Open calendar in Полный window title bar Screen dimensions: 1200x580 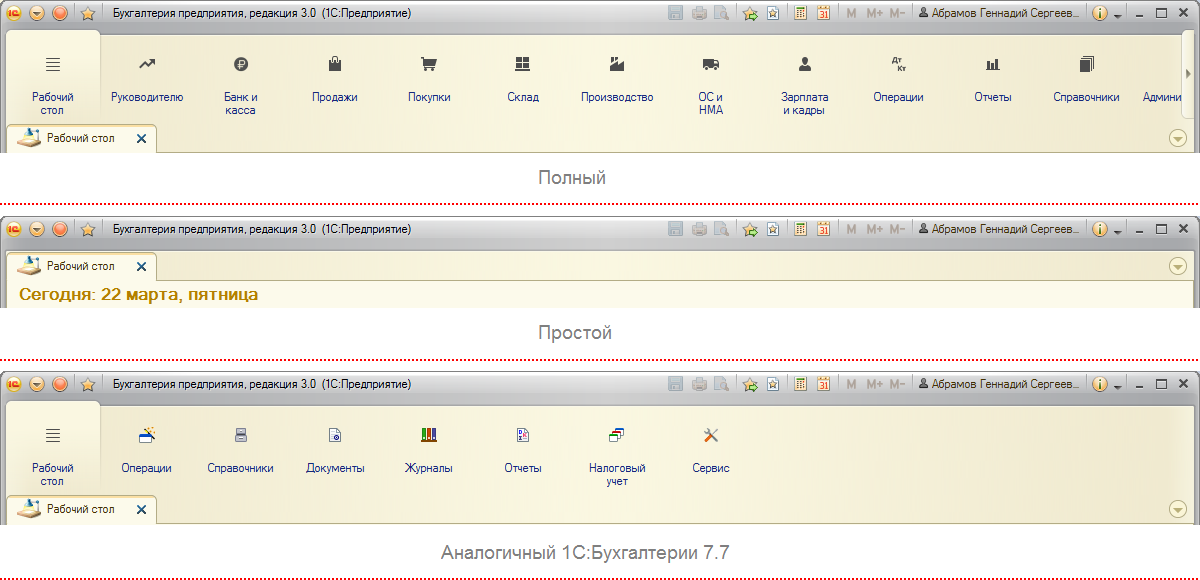(824, 14)
